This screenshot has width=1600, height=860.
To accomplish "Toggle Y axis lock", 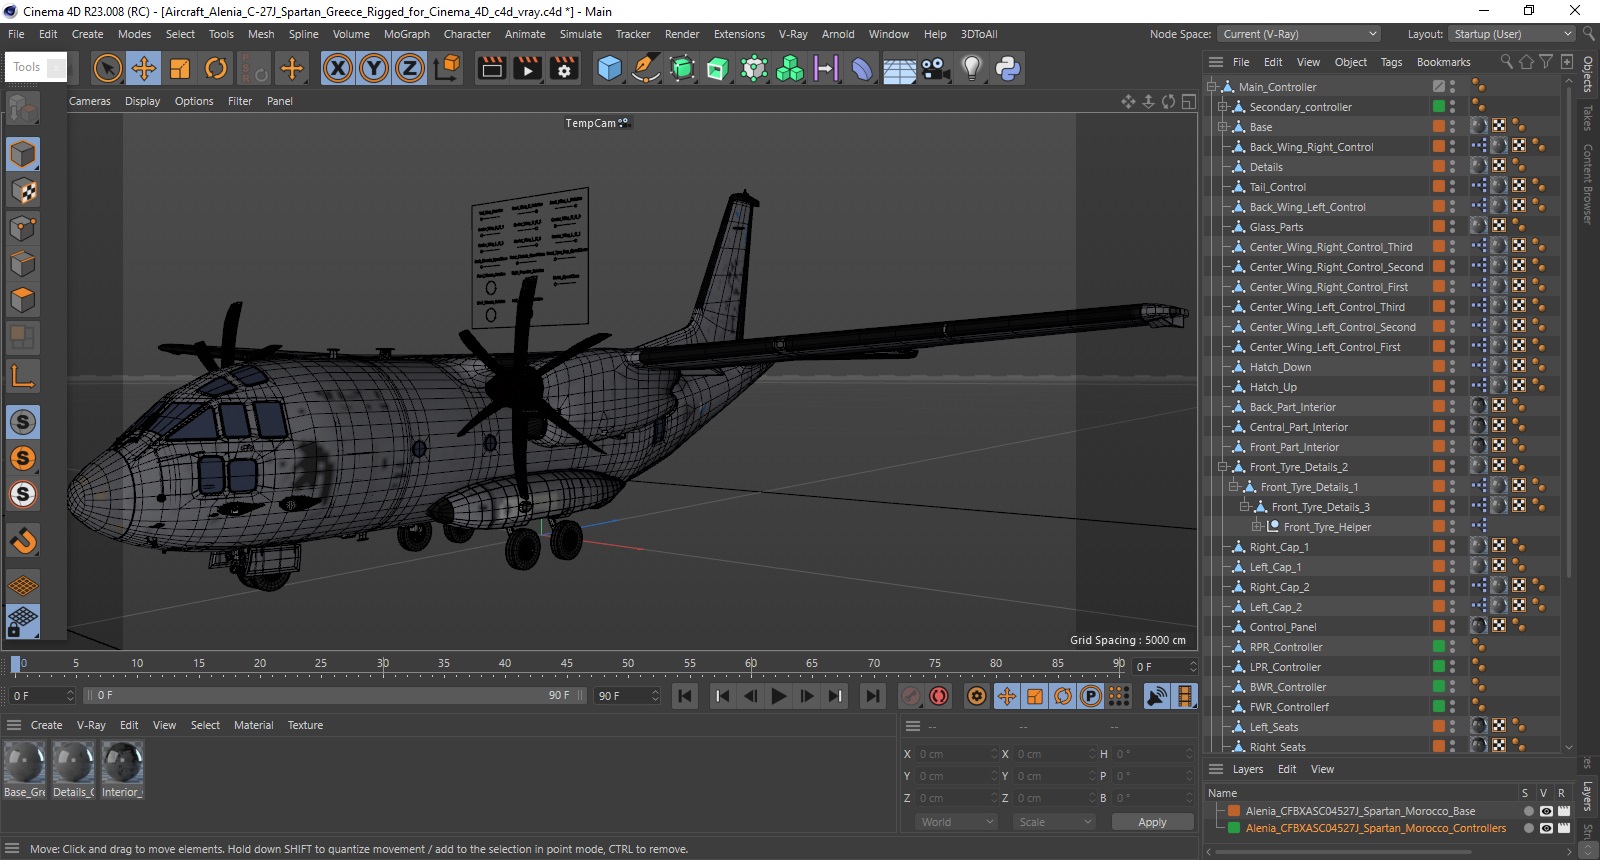I will (374, 68).
